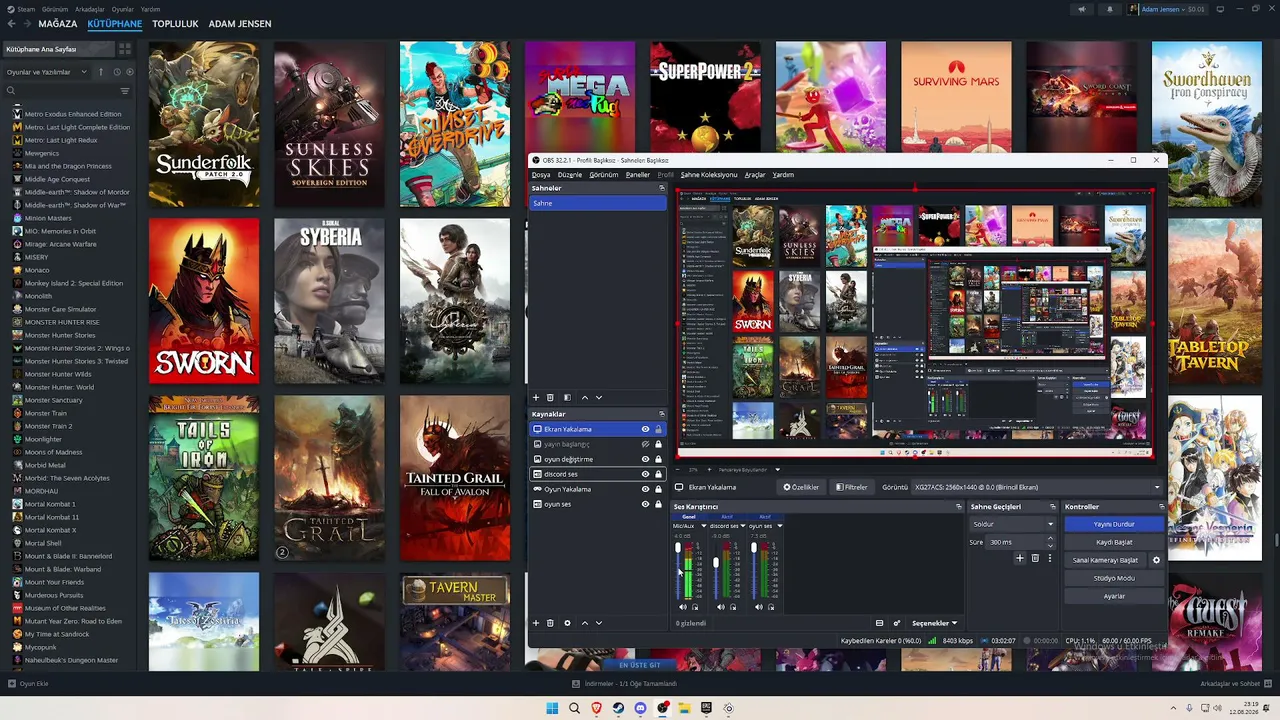The image size is (1280, 720).
Task: Add a new scene in OBS Sahneler panel
Action: (x=536, y=398)
